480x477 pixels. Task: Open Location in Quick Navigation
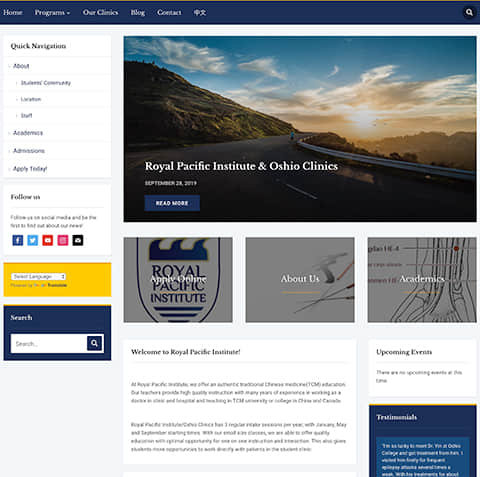pos(31,99)
